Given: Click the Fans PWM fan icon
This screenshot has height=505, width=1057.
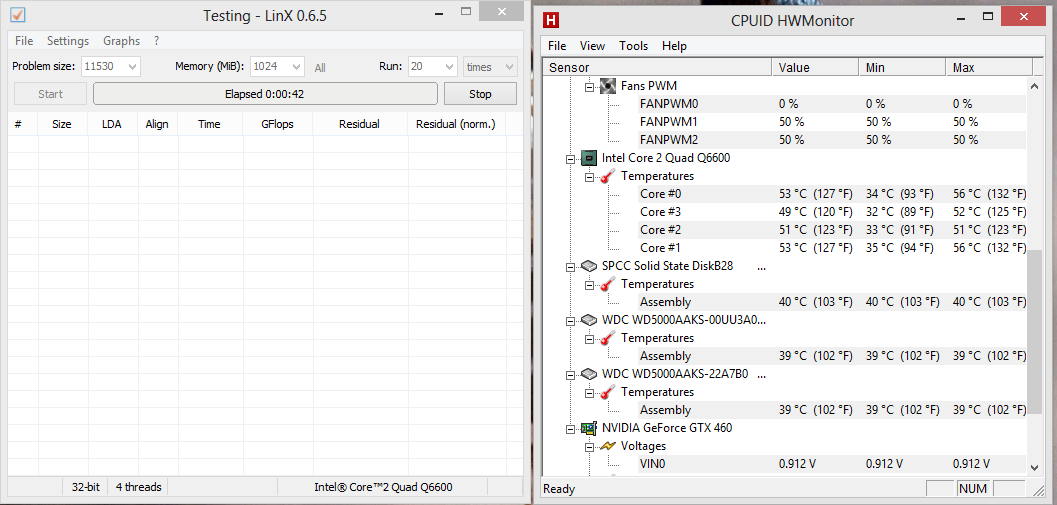Looking at the screenshot, I should click(x=608, y=86).
